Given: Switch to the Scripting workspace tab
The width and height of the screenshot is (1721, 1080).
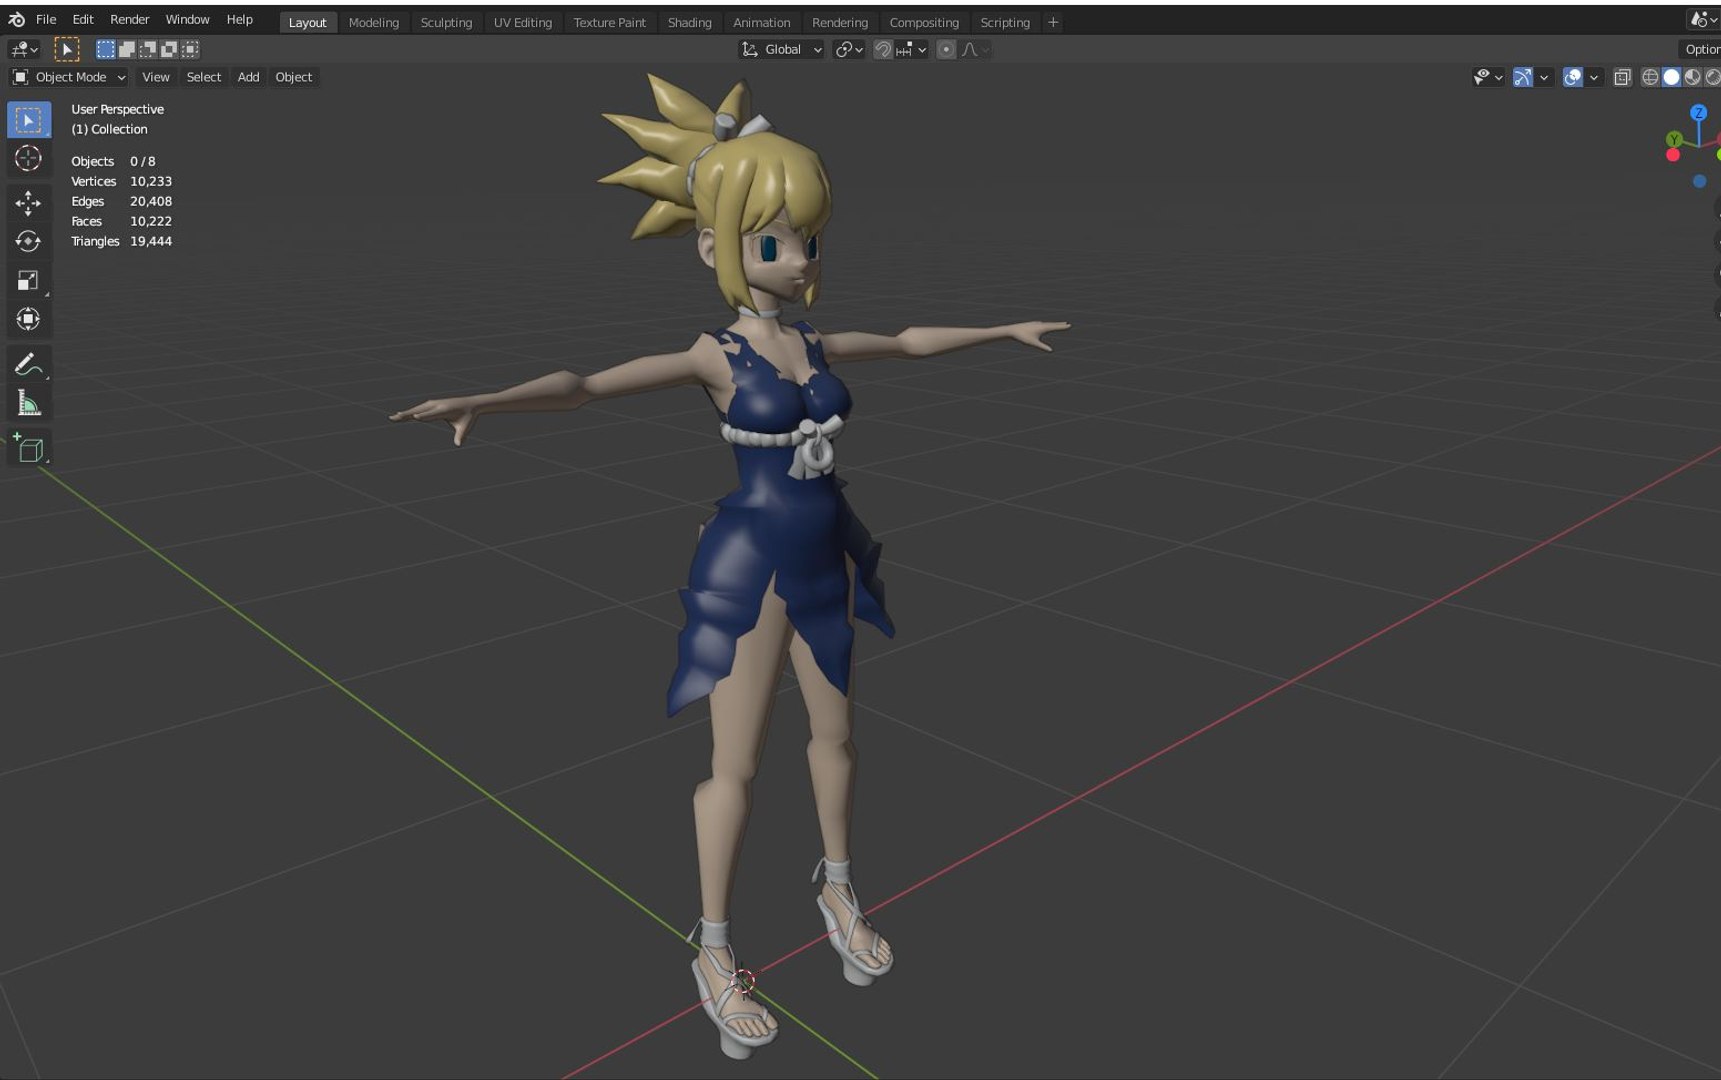Looking at the screenshot, I should pyautogui.click(x=1005, y=23).
